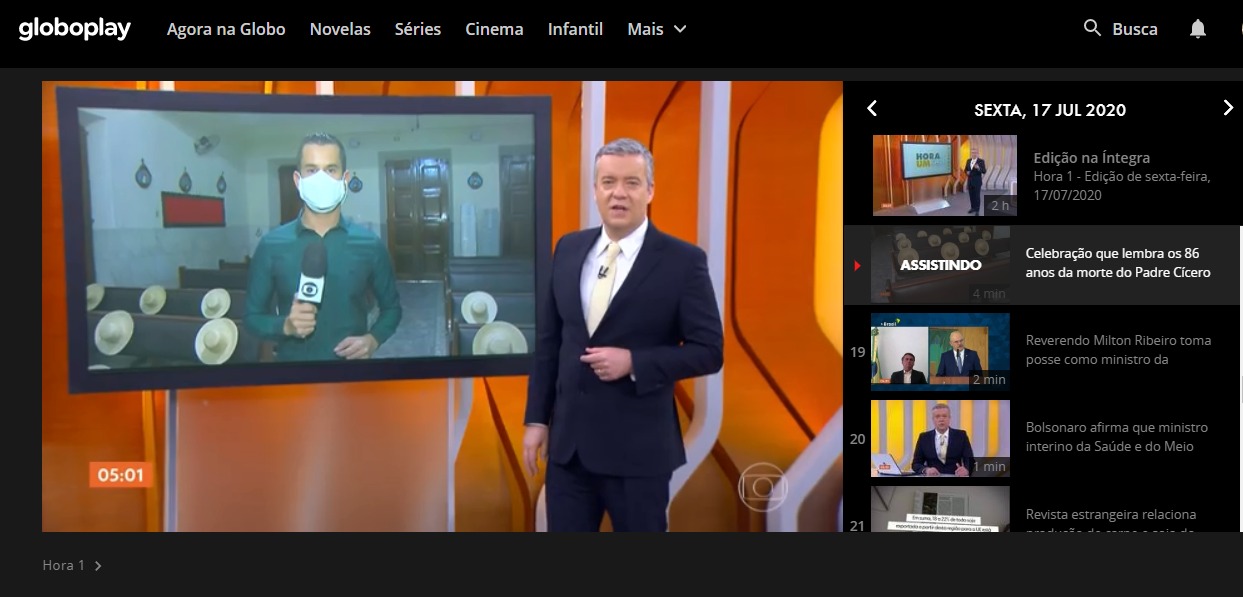
Task: Play the Revista estrangeira video thumbnail
Action: (x=940, y=509)
